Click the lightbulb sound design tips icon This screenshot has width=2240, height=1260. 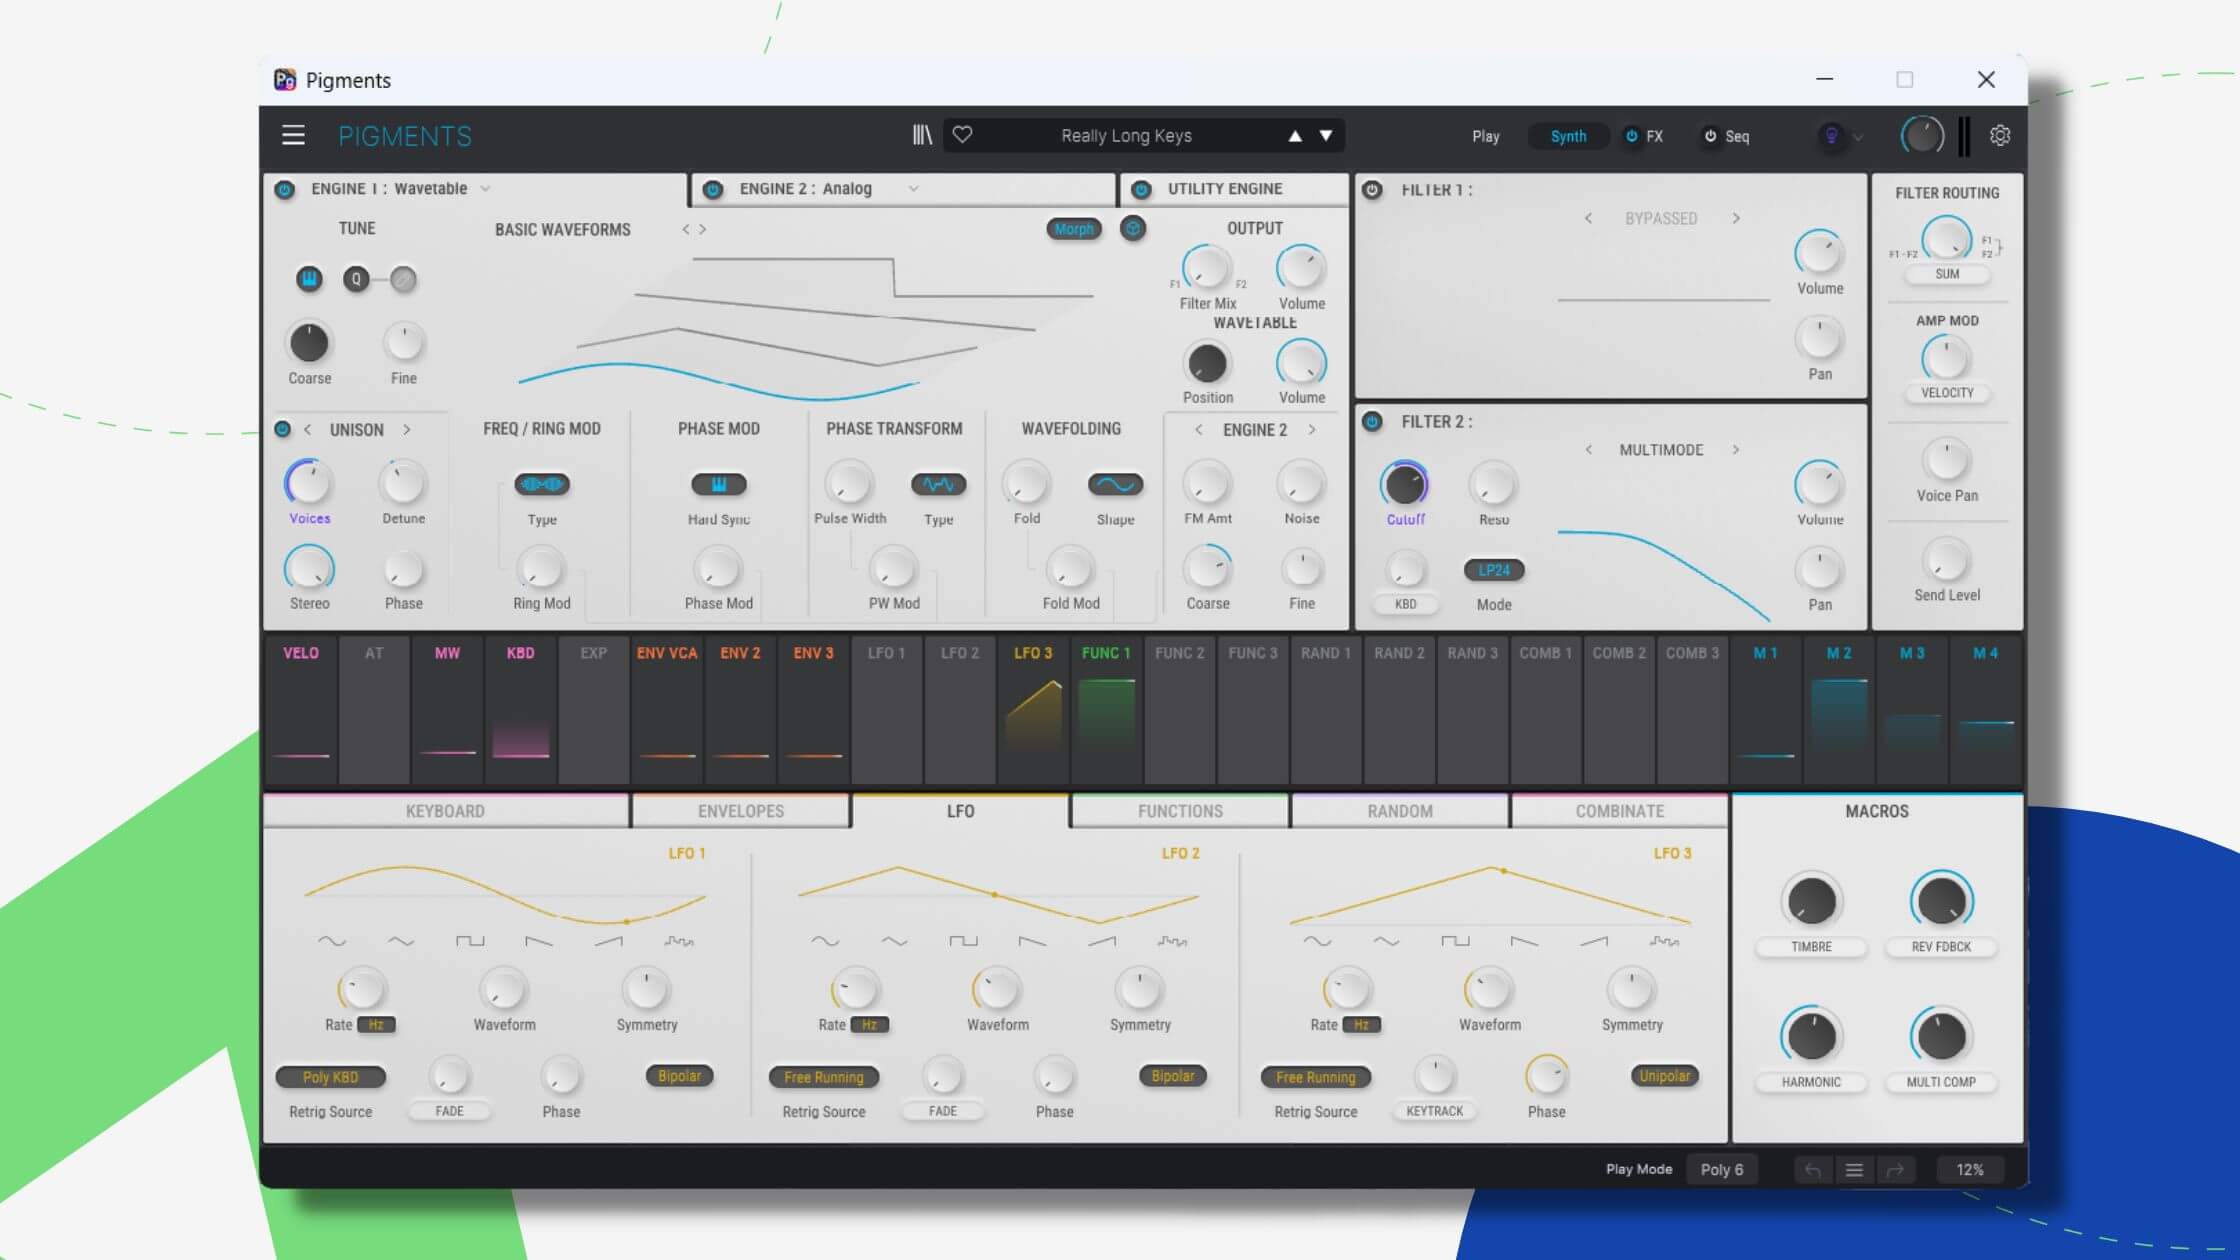pos(1831,135)
